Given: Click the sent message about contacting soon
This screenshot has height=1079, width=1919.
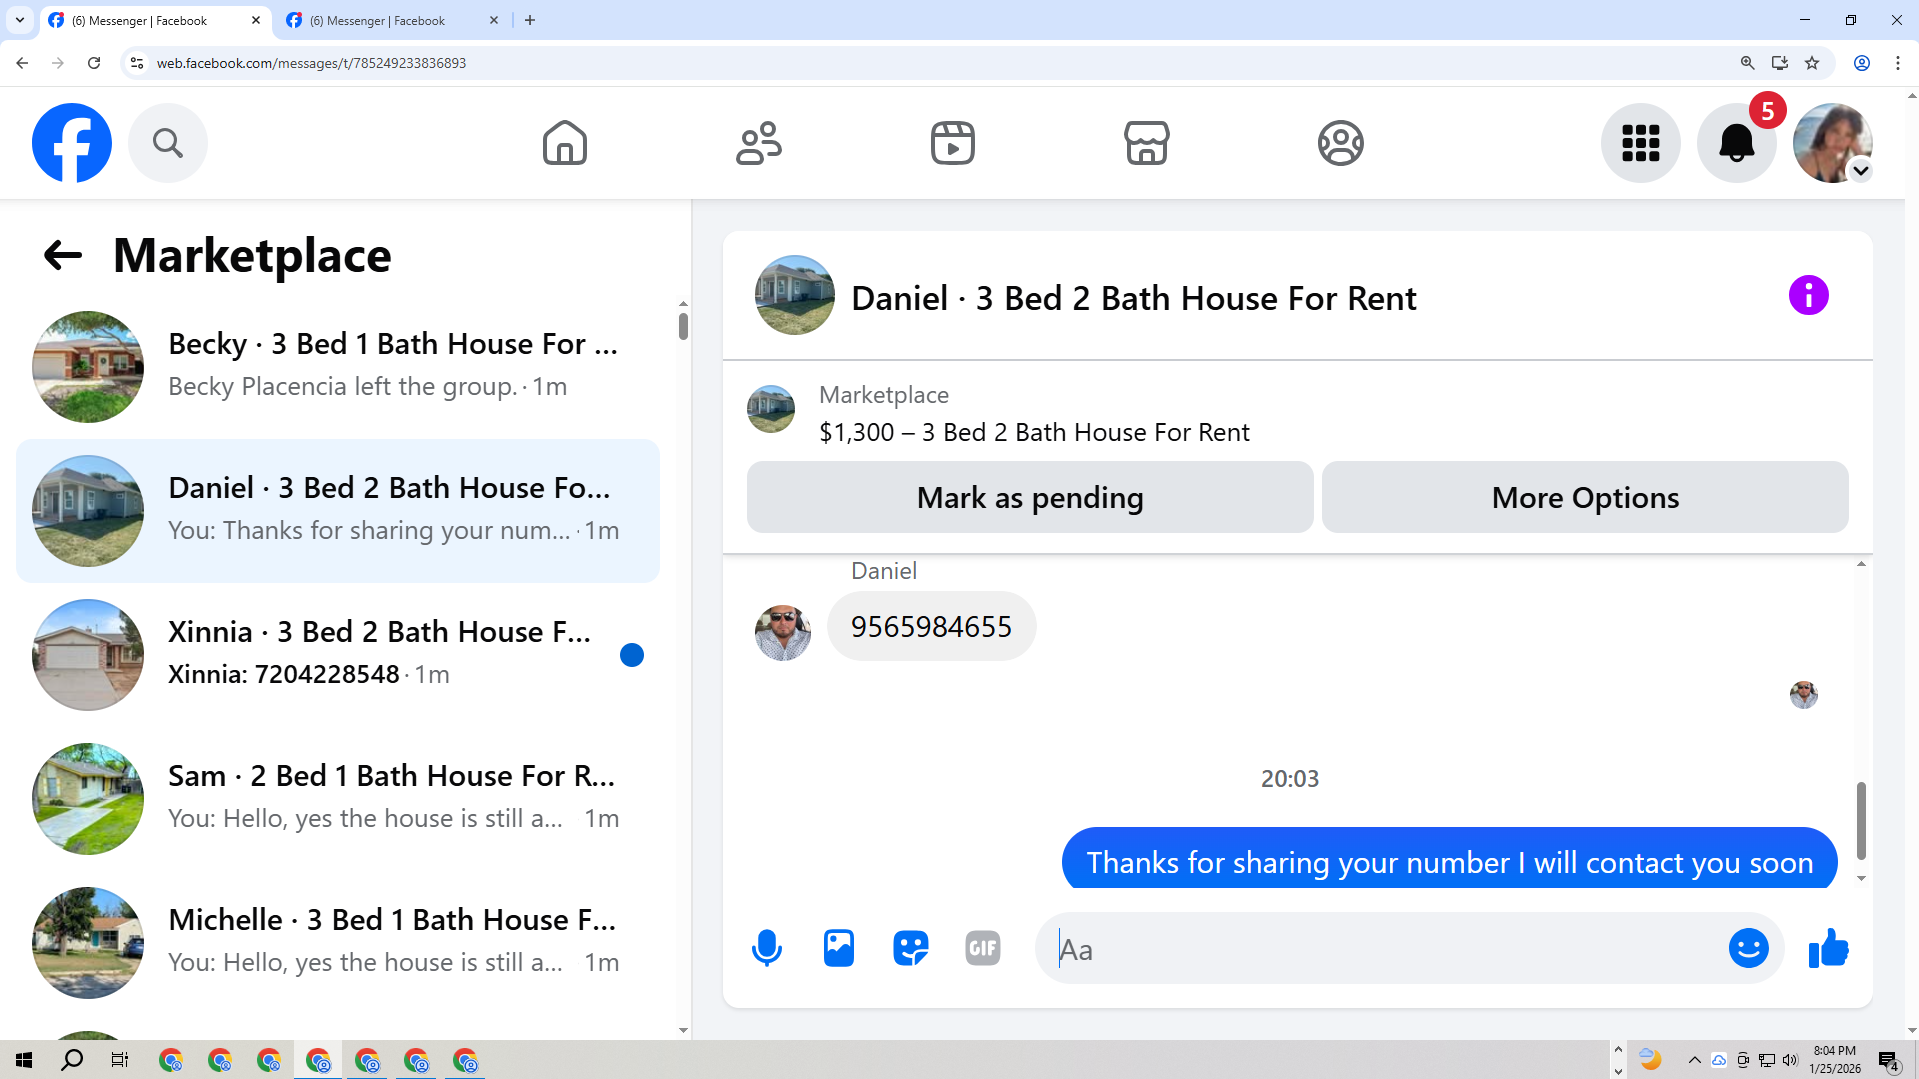Looking at the screenshot, I should coord(1450,858).
